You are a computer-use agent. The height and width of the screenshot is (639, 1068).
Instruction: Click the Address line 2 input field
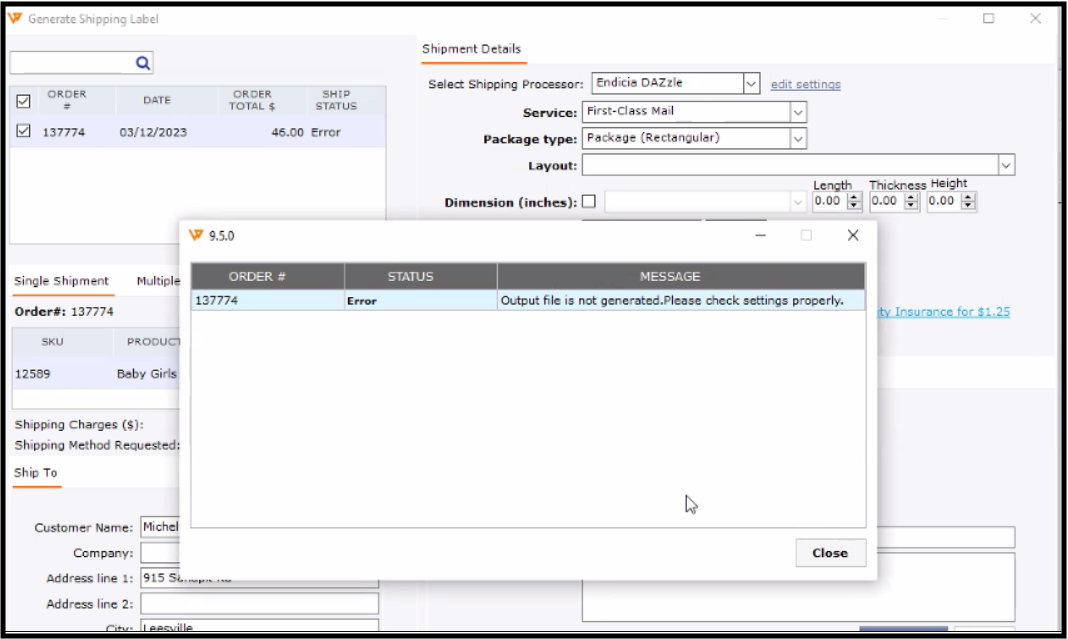259,604
